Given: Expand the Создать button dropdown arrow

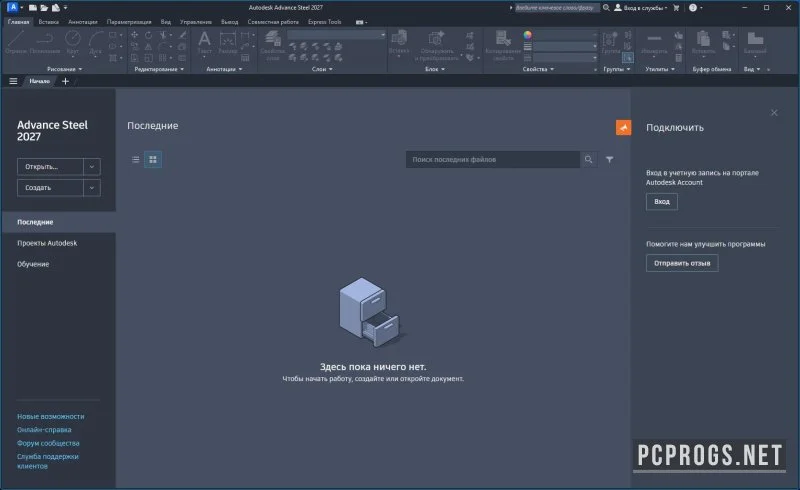Looking at the screenshot, I should [92, 188].
